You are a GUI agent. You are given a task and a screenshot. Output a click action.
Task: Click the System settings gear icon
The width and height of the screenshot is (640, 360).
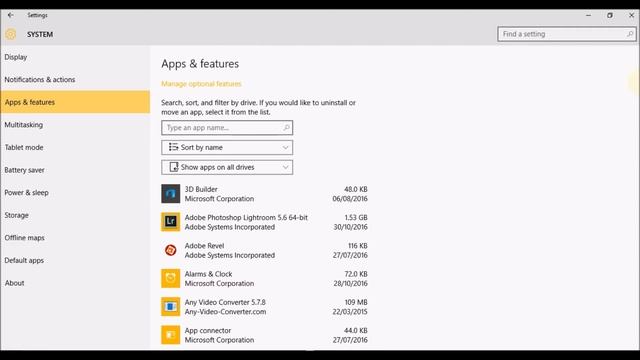click(11, 34)
